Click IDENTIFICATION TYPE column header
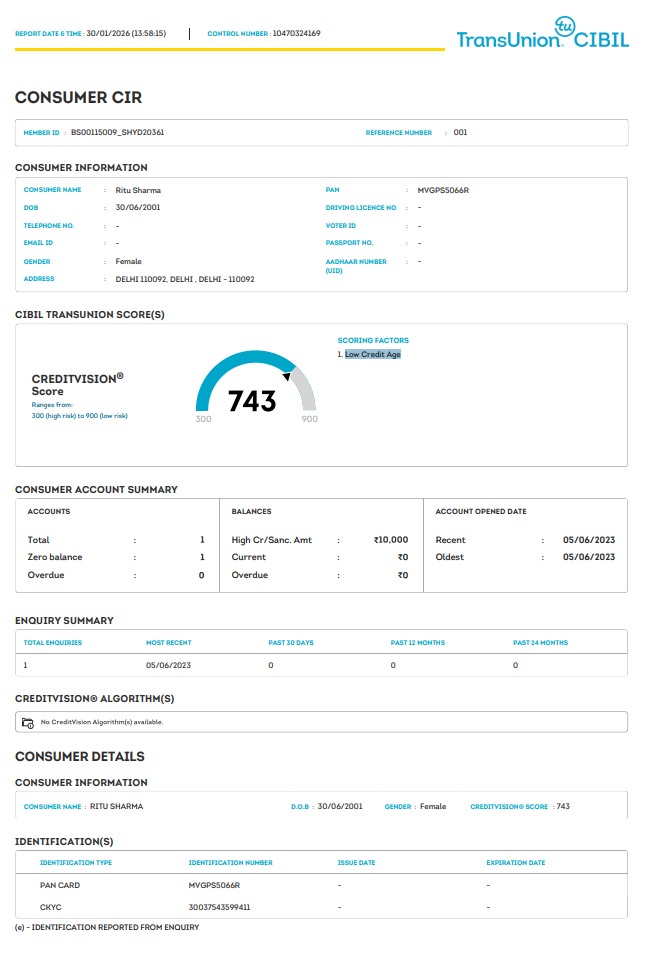This screenshot has height=976, width=647. 76,863
